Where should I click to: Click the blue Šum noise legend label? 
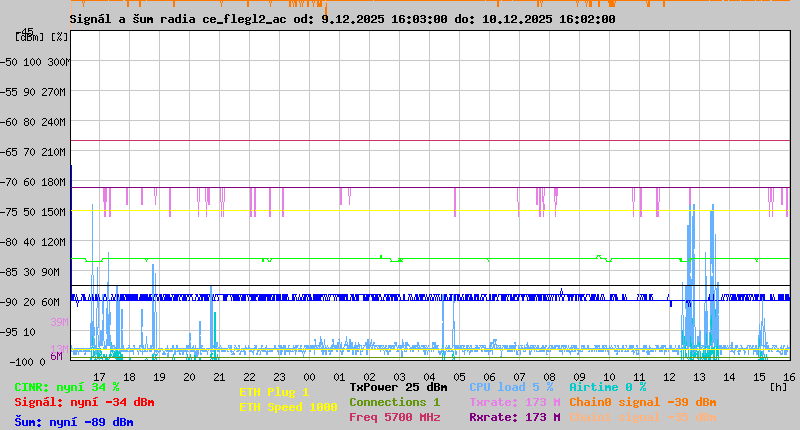74,422
